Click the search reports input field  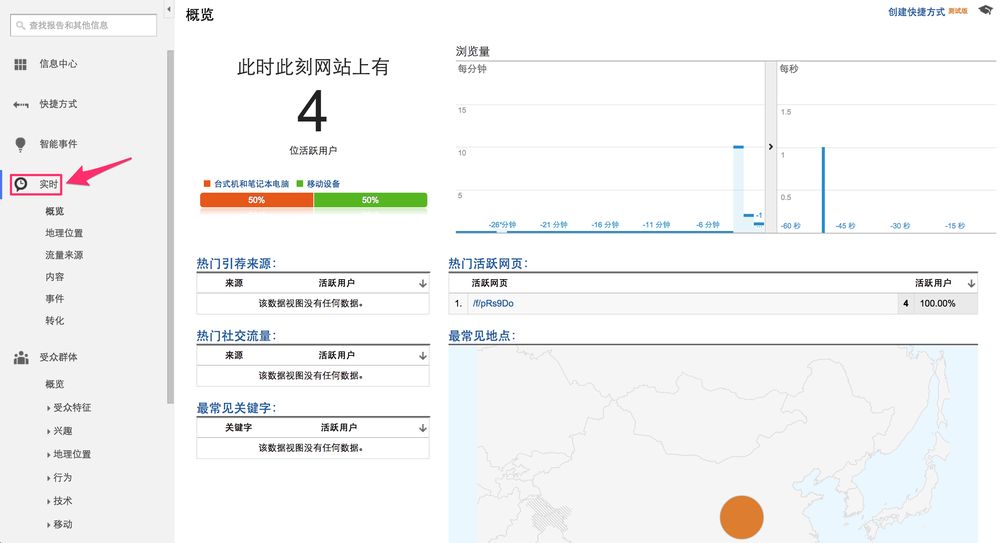[x=84, y=25]
